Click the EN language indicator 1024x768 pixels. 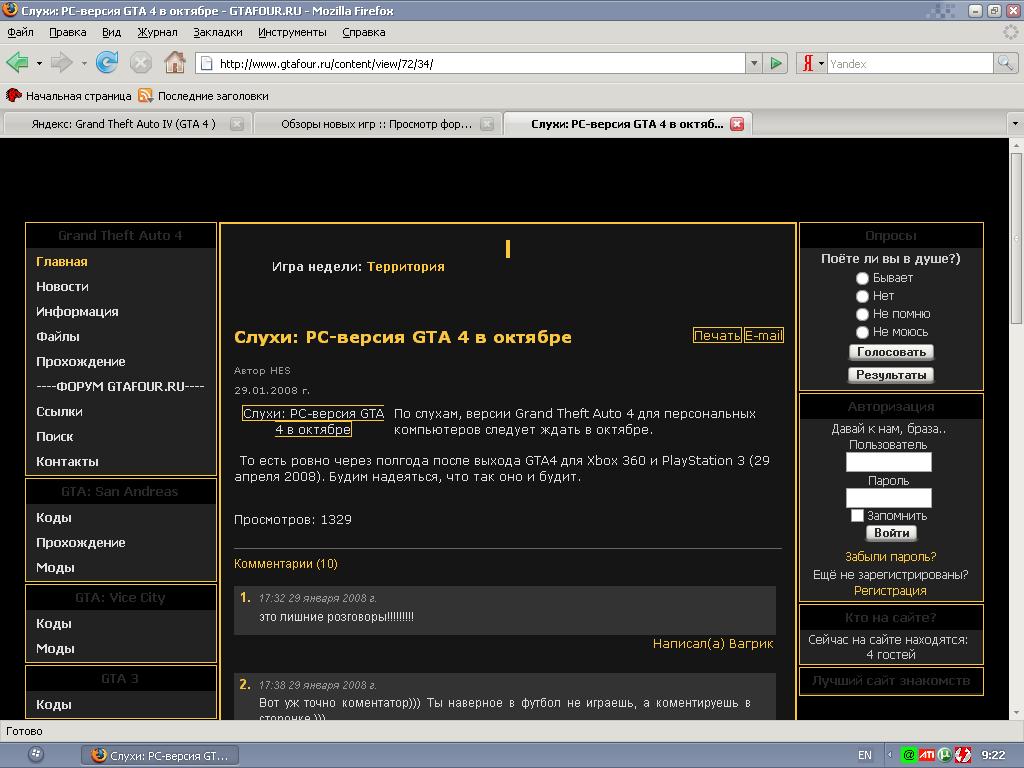pos(865,755)
